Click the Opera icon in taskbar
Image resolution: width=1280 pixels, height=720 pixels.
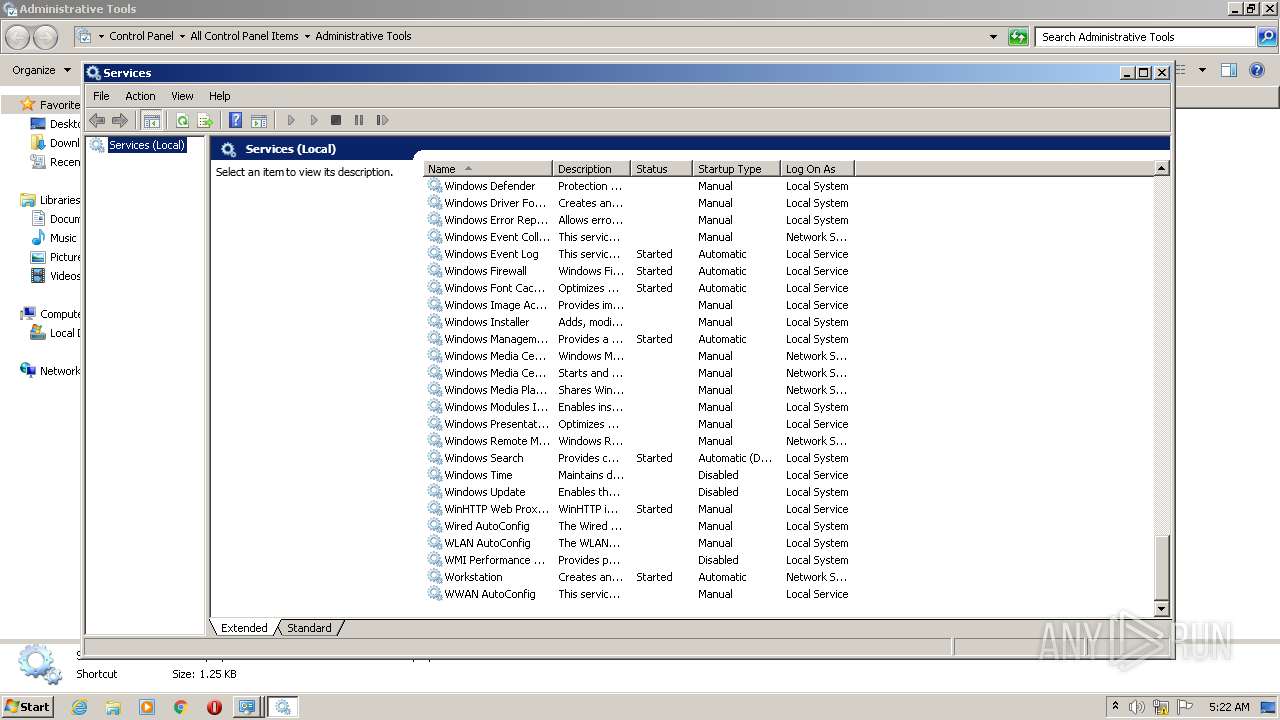tap(214, 707)
